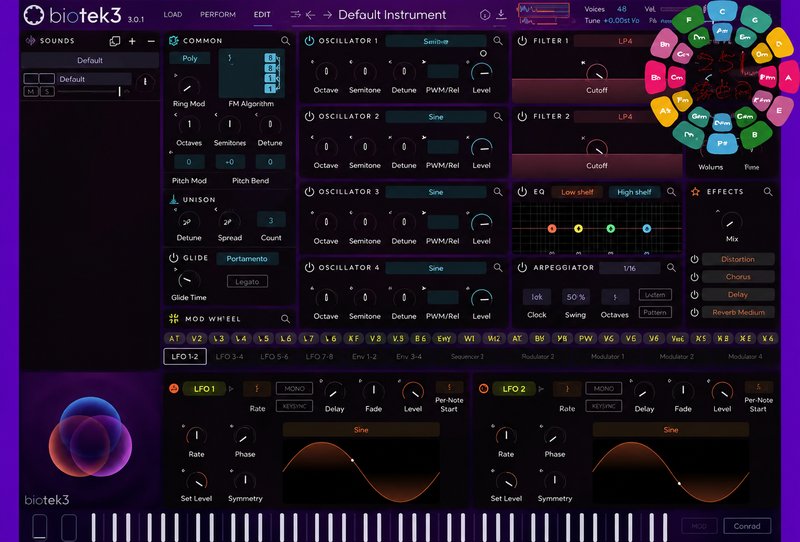This screenshot has height=542, width=800.
Task: Enable the Chorus effect power button
Action: tap(694, 277)
